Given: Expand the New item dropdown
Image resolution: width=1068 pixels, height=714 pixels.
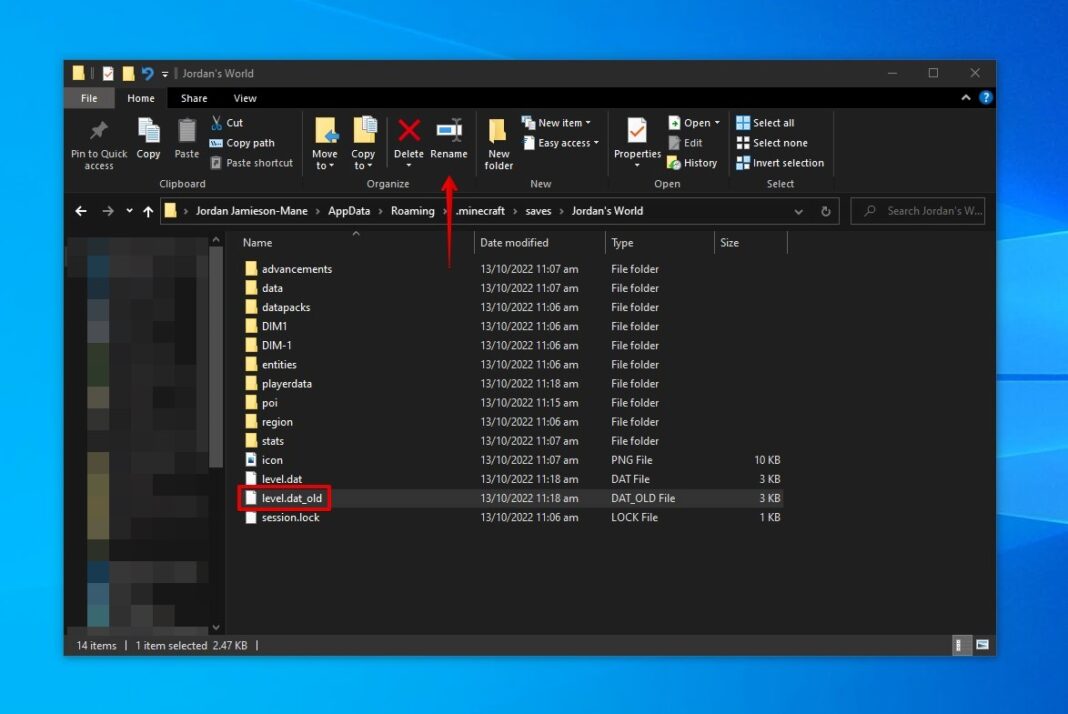Looking at the screenshot, I should click(559, 121).
